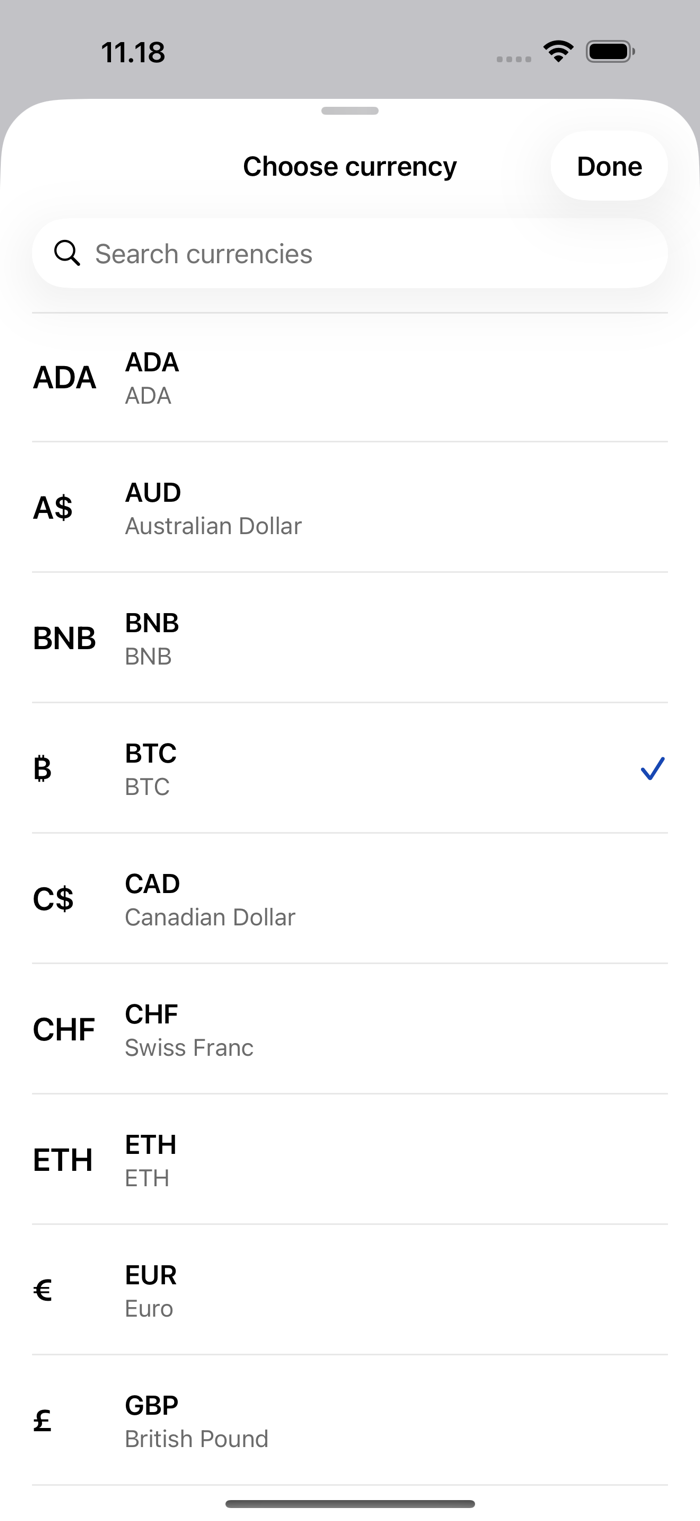Tap the Canadian Dollar label
The image size is (700, 1521).
[210, 917]
